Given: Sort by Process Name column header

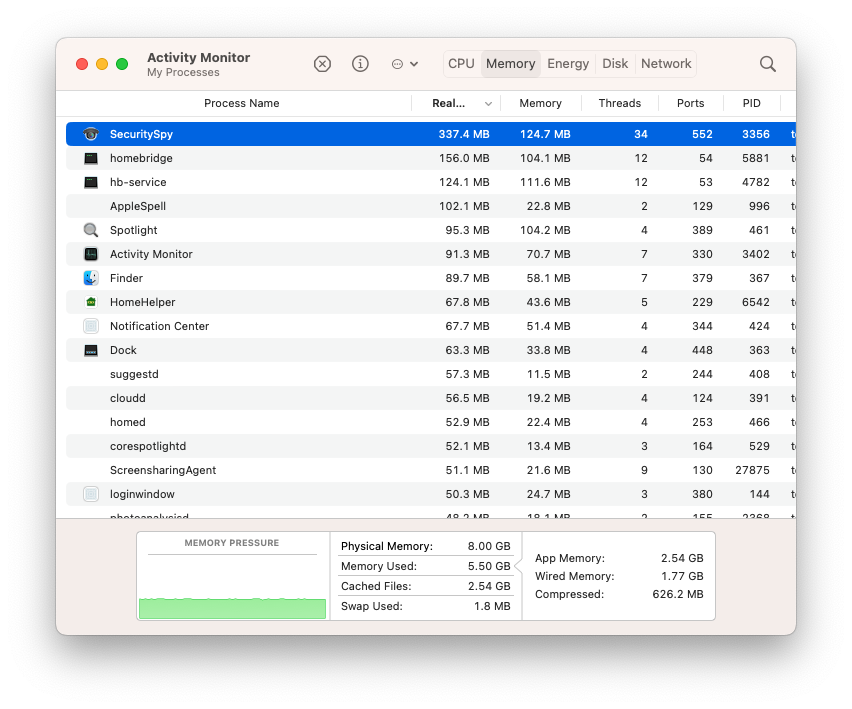Looking at the screenshot, I should [241, 103].
